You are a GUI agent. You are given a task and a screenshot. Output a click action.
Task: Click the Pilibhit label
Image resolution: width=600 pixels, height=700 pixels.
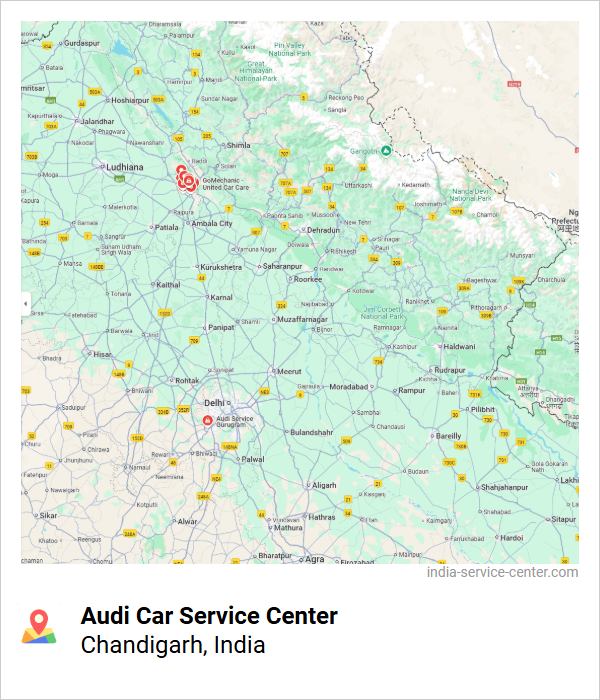[x=483, y=409]
